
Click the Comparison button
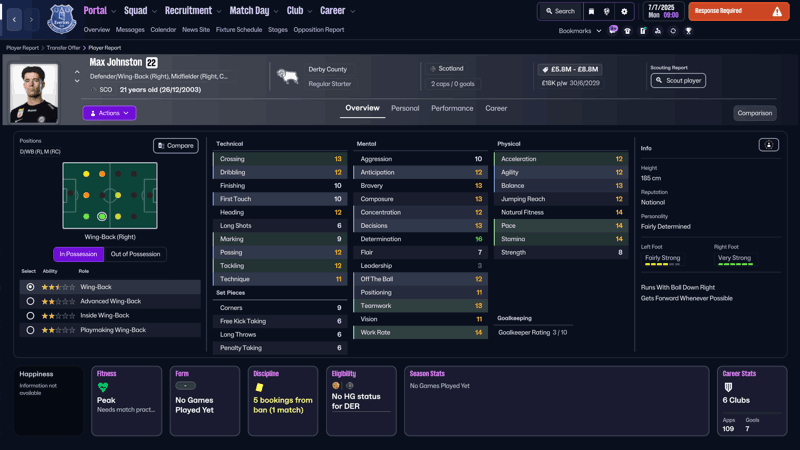pos(755,113)
